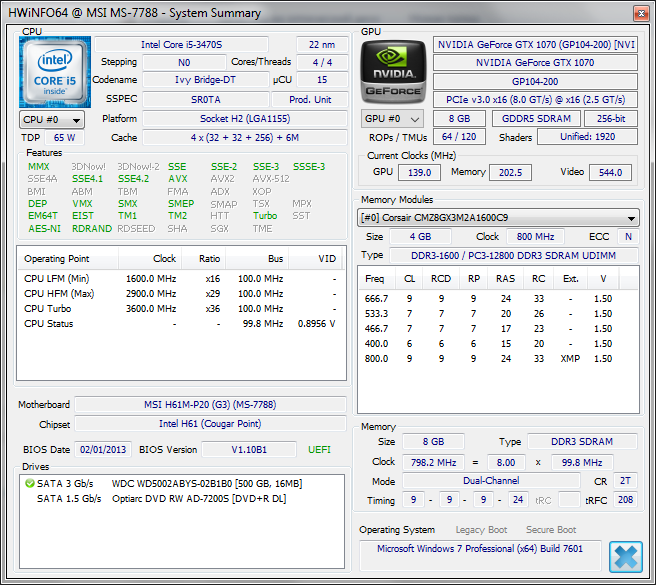Click the GP104-200 GPU chip field

click(535, 82)
